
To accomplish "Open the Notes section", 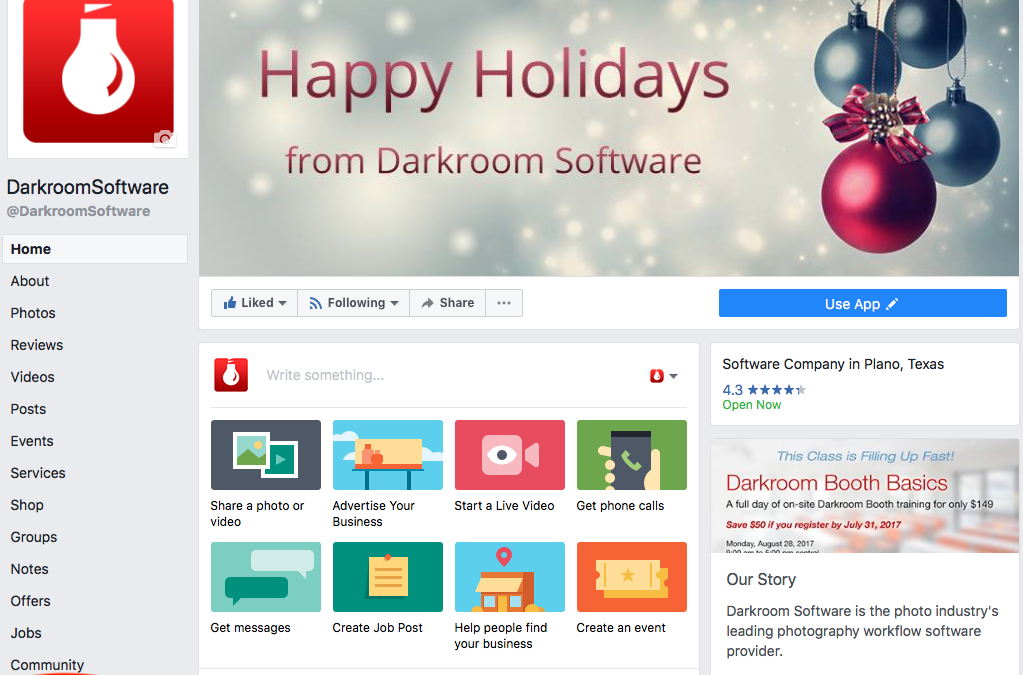I will [29, 569].
